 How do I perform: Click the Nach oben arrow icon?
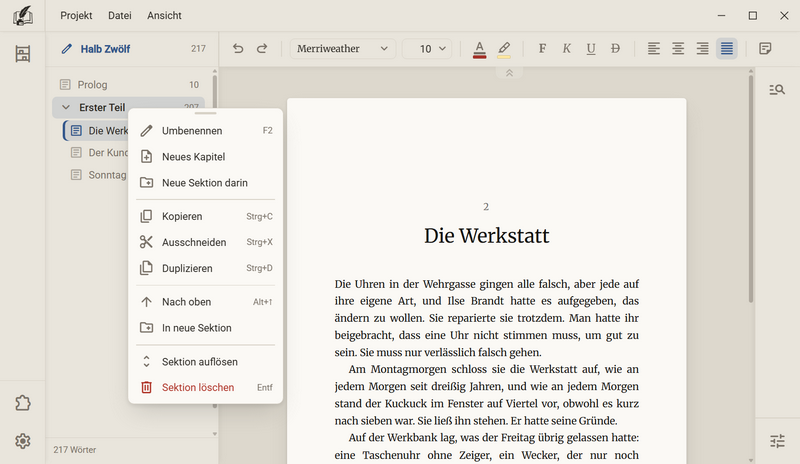(146, 302)
